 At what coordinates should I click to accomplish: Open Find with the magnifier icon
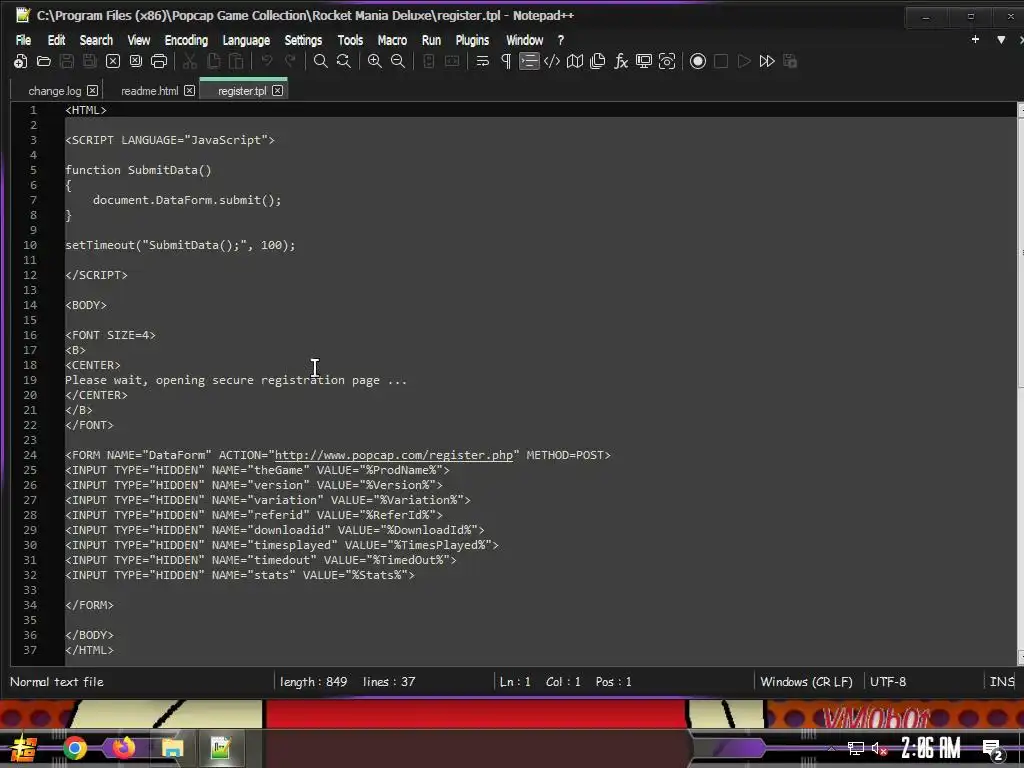tap(321, 61)
